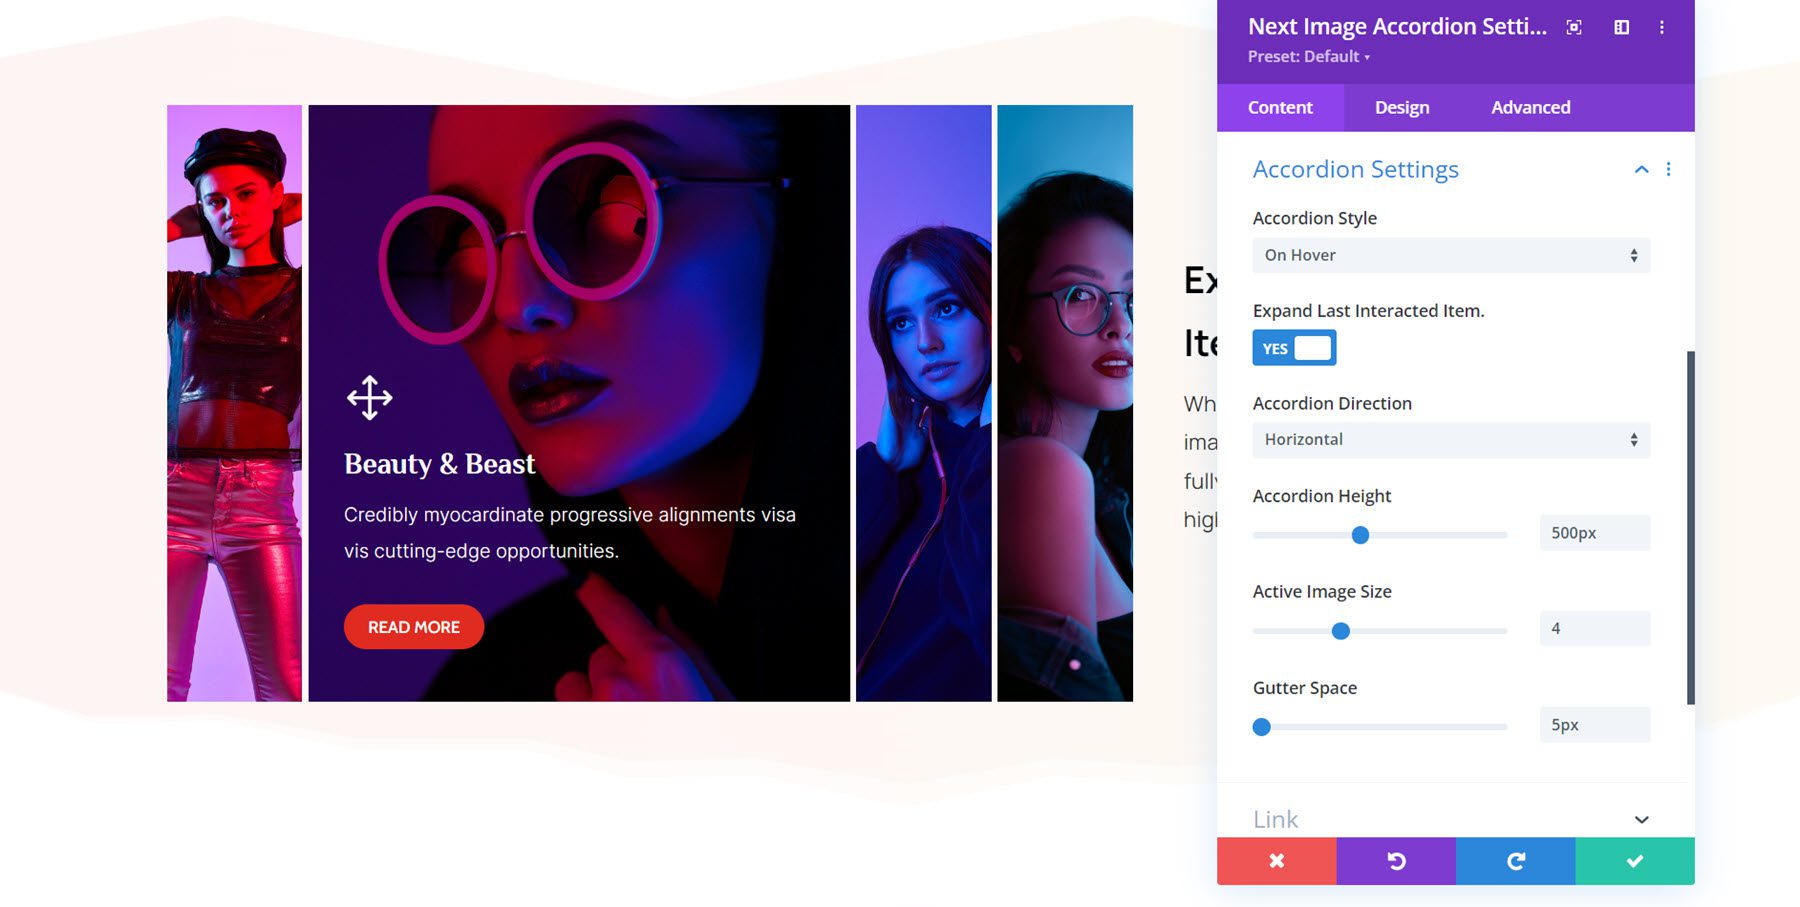
Task: Click the Beauty & Beast heading
Action: (x=440, y=464)
